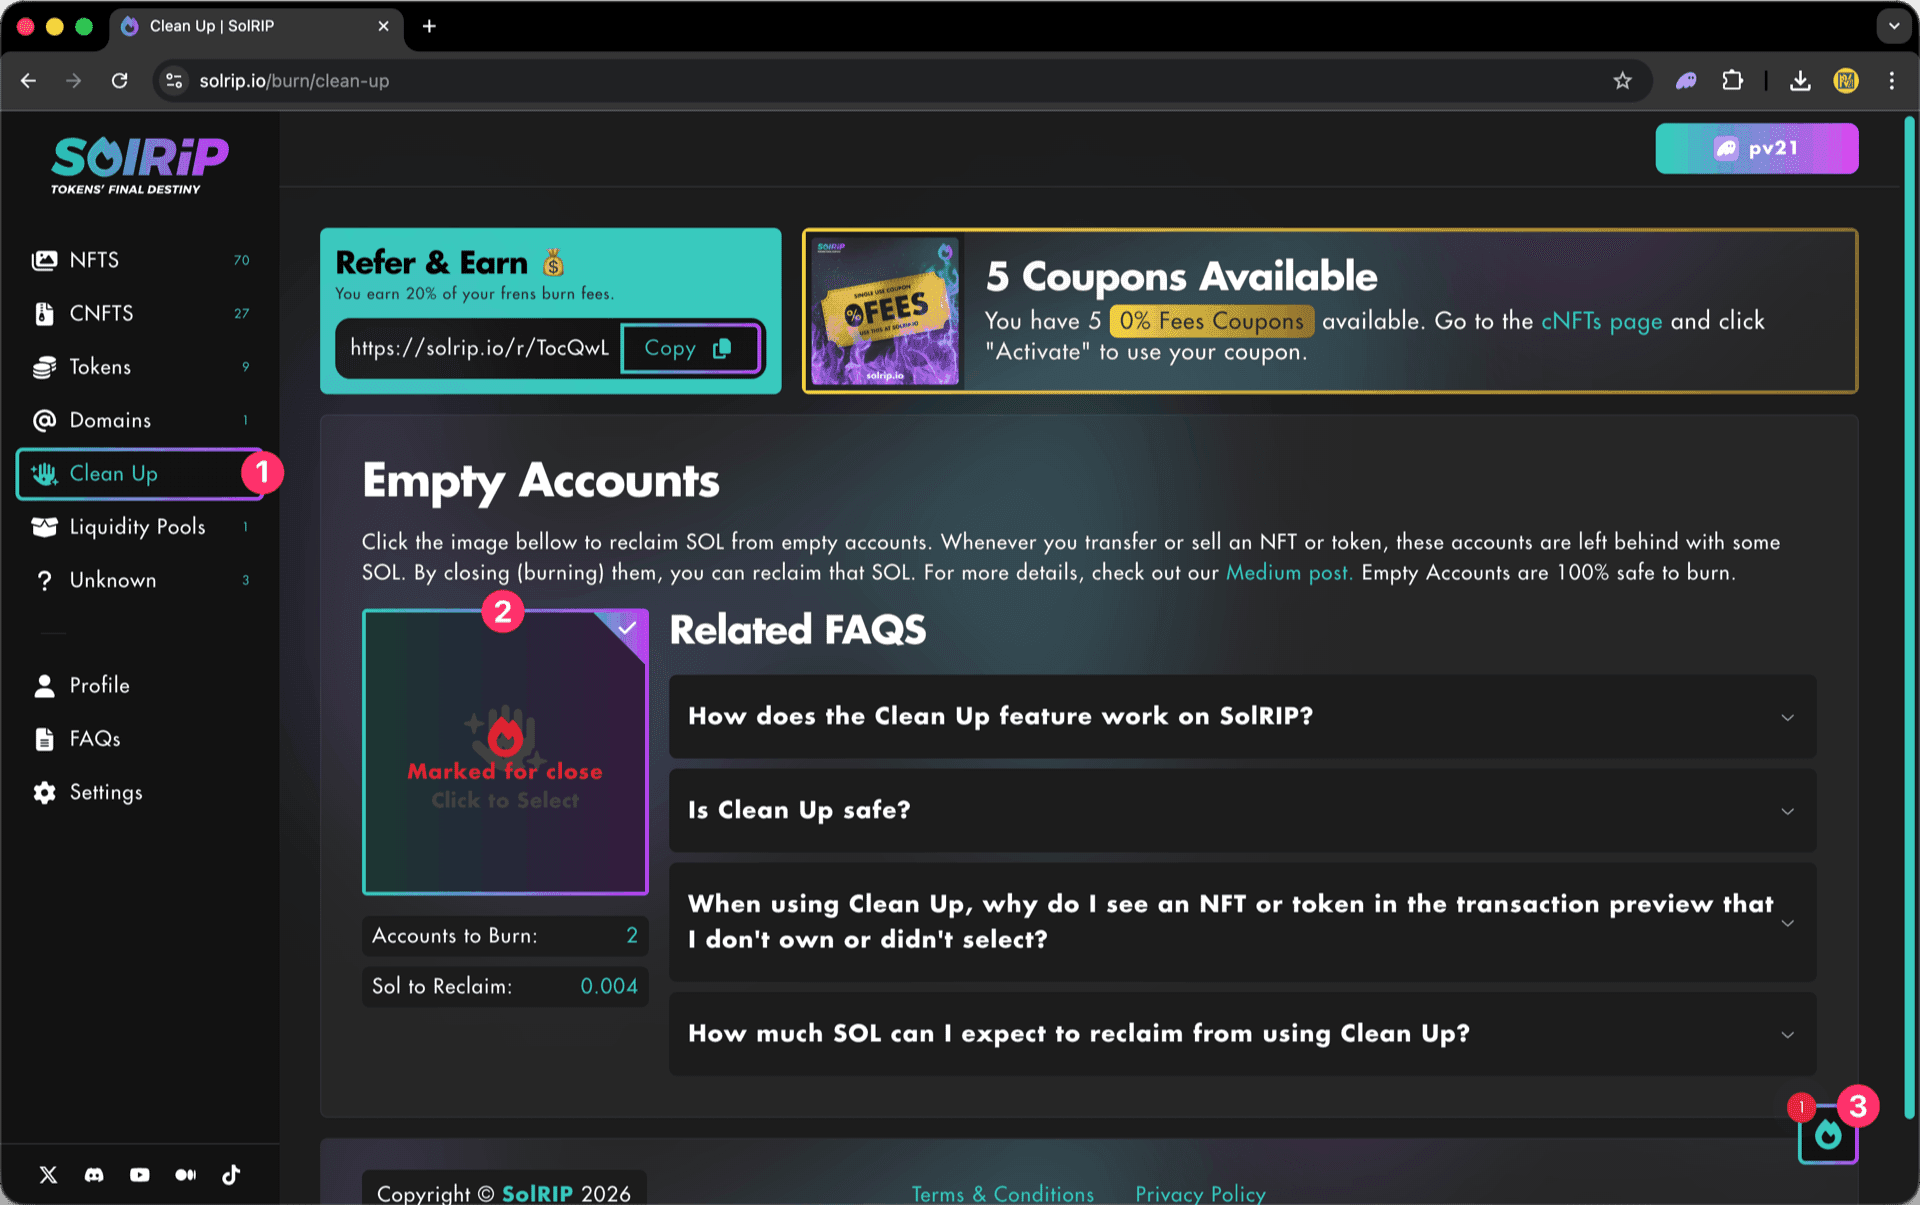This screenshot has height=1205, width=1920.
Task: Click the "0.004" SOL value
Action: [609, 986]
